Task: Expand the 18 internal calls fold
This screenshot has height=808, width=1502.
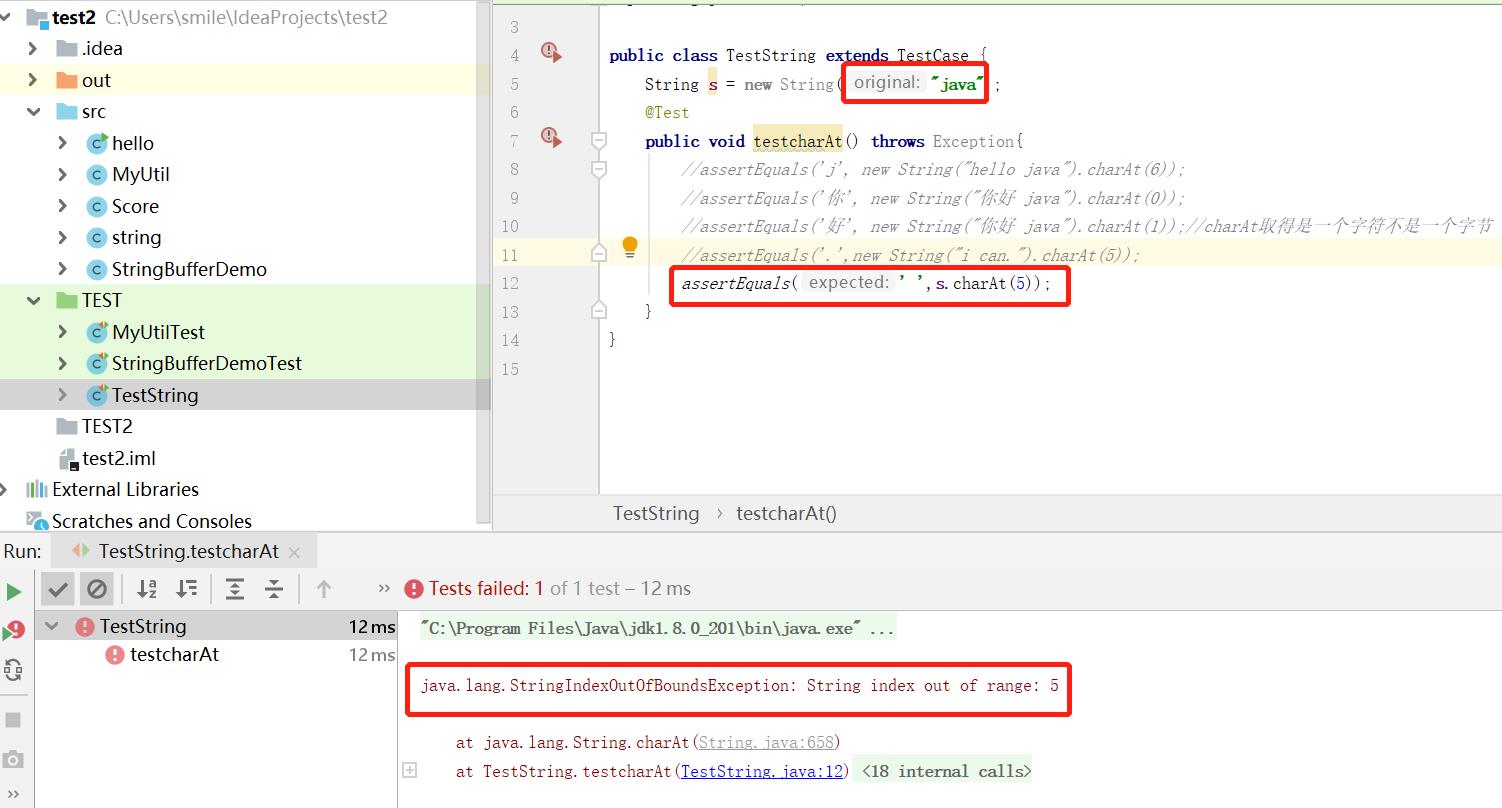Action: (x=409, y=770)
